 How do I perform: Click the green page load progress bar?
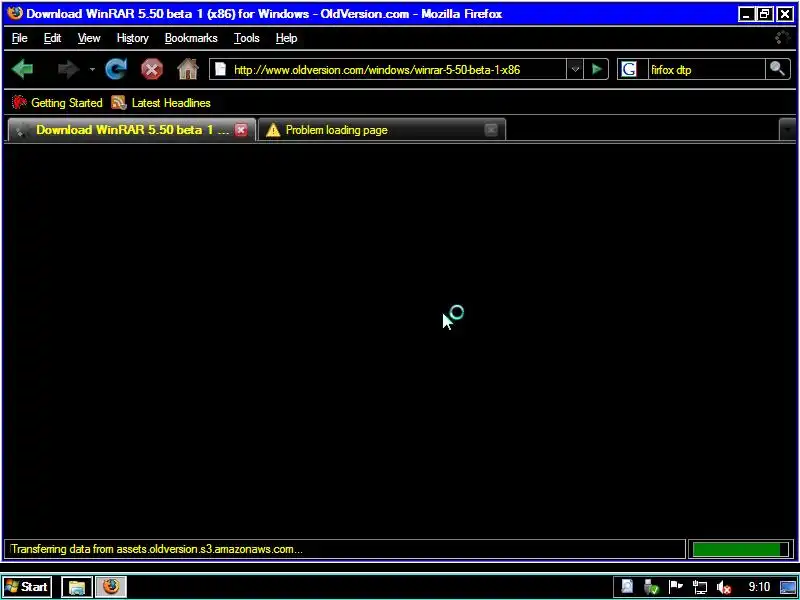(739, 549)
